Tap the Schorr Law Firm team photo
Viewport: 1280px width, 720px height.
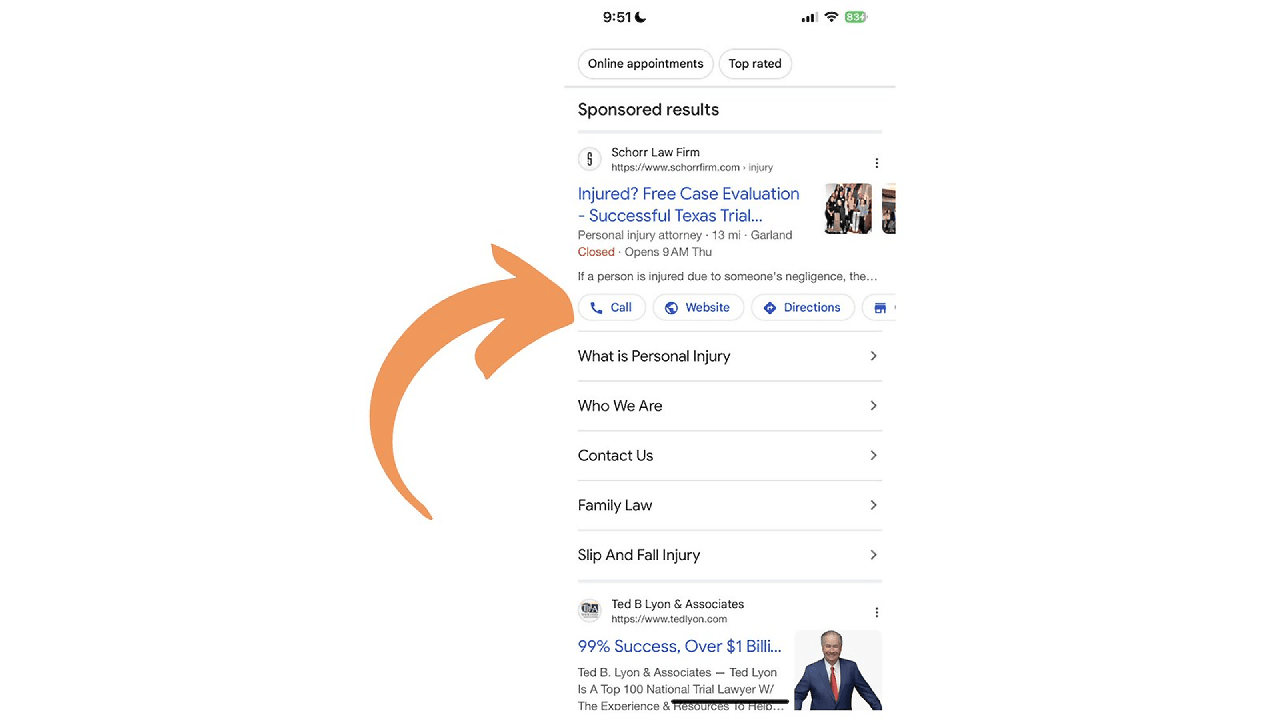(x=848, y=208)
